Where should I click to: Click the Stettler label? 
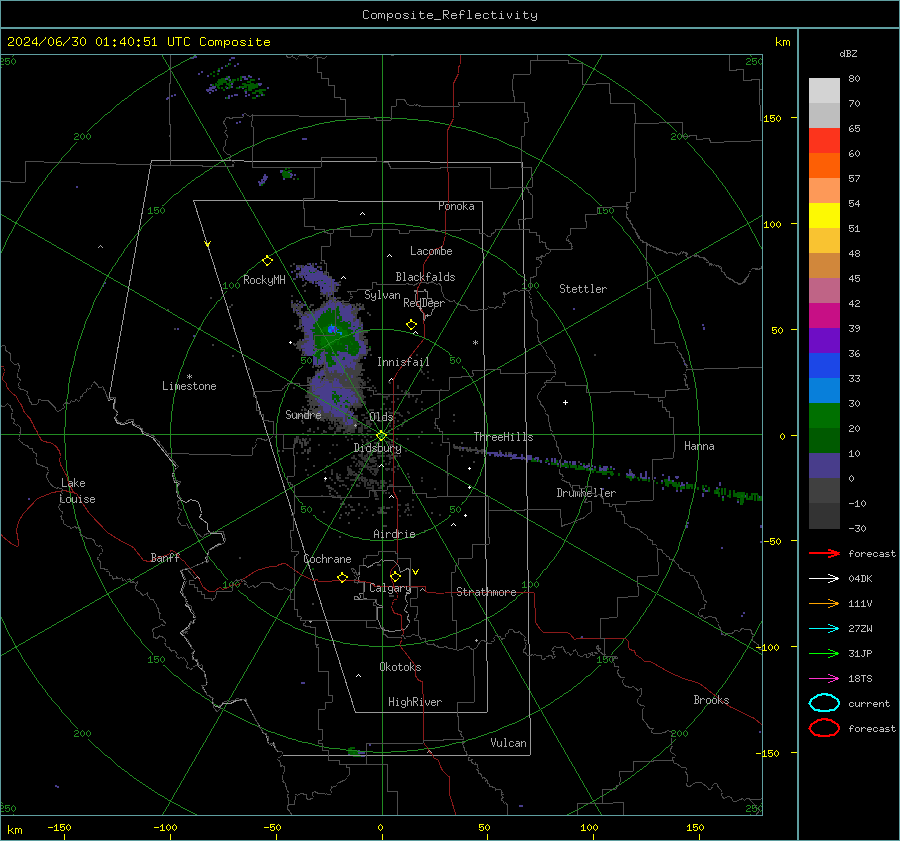point(583,289)
